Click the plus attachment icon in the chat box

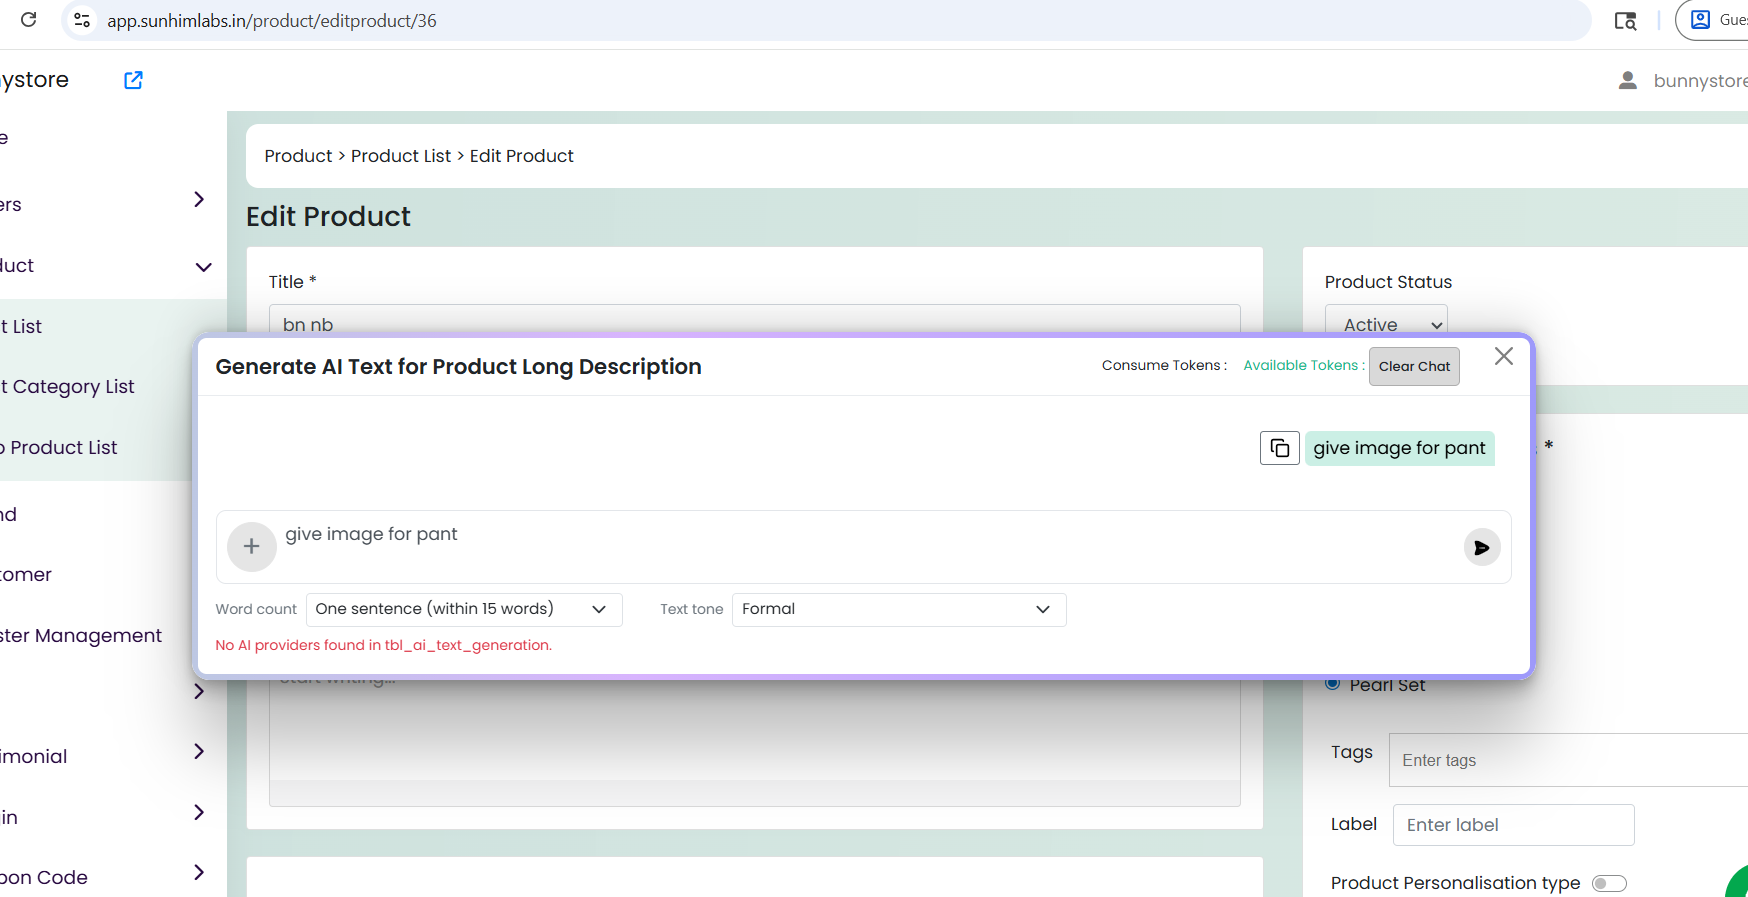pyautogui.click(x=252, y=546)
